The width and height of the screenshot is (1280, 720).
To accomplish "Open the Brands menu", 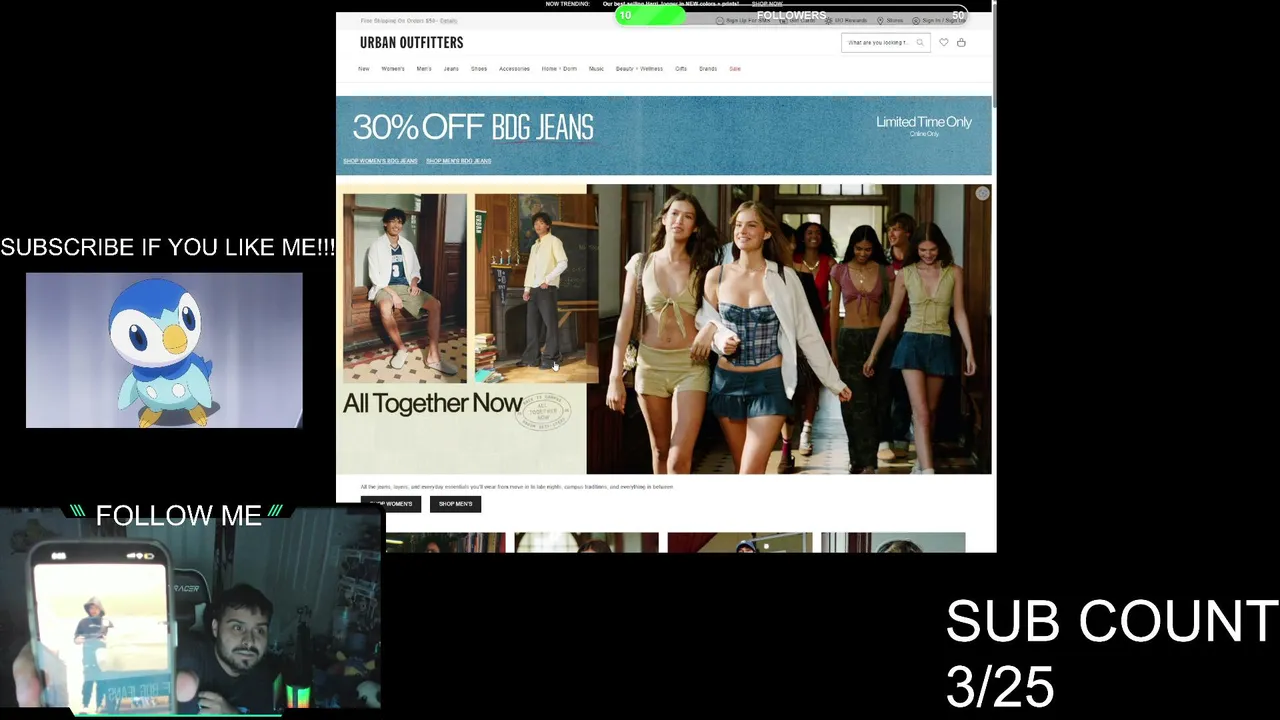I will 708,69.
